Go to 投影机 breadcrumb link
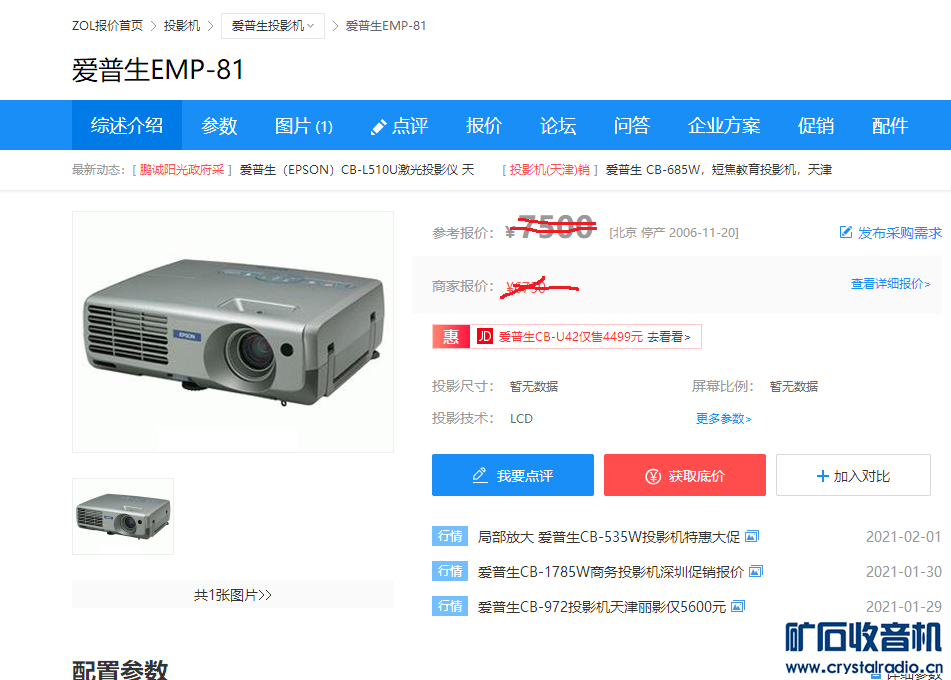 click(181, 25)
